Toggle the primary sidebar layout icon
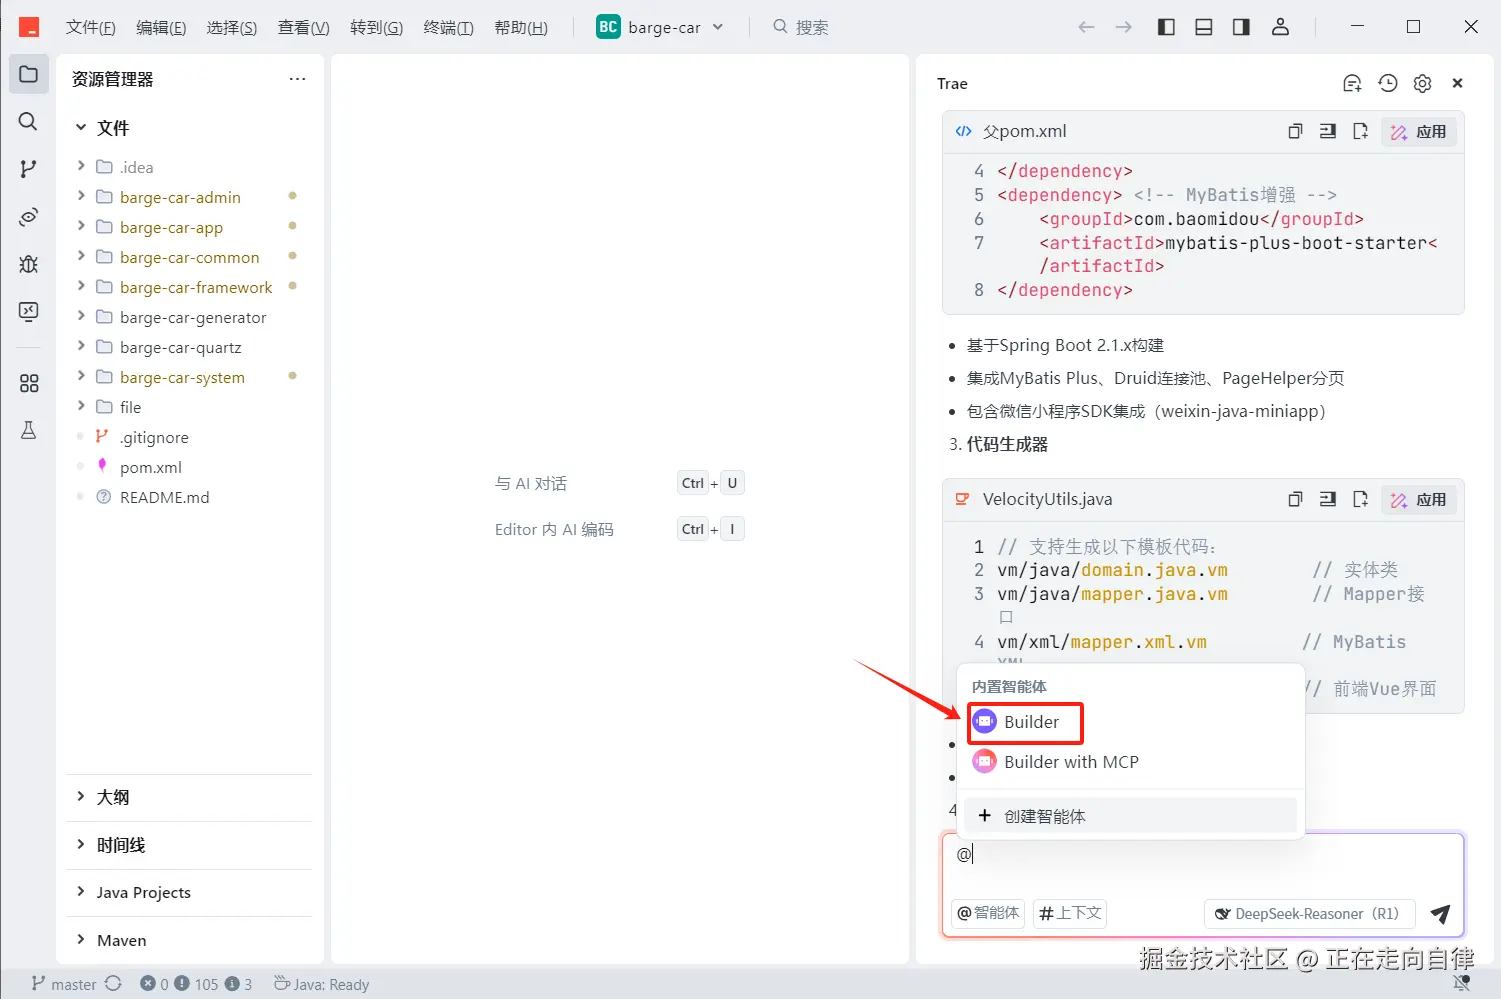 click(1166, 27)
